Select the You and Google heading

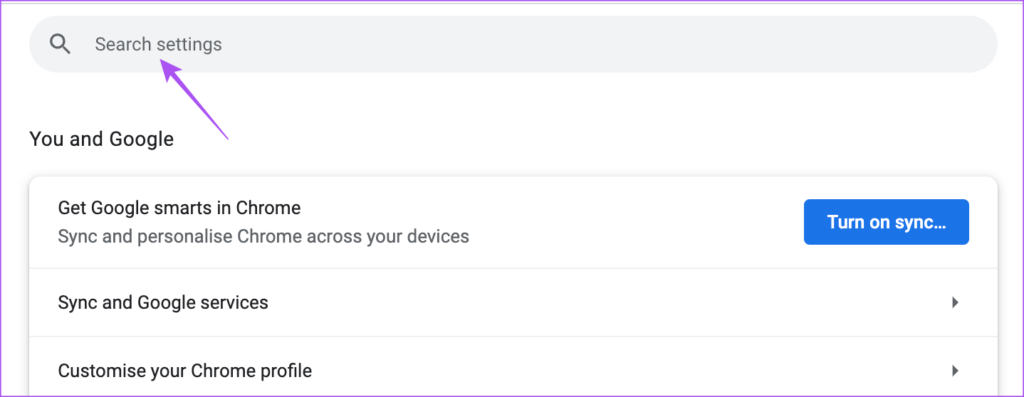click(x=101, y=139)
